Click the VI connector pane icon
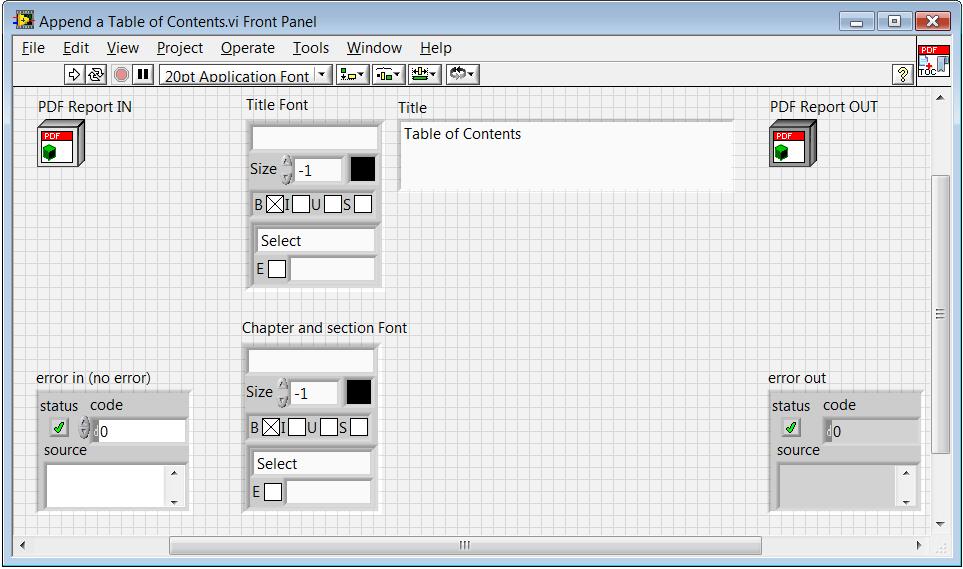Image resolution: width=963 pixels, height=569 pixels. 933,62
